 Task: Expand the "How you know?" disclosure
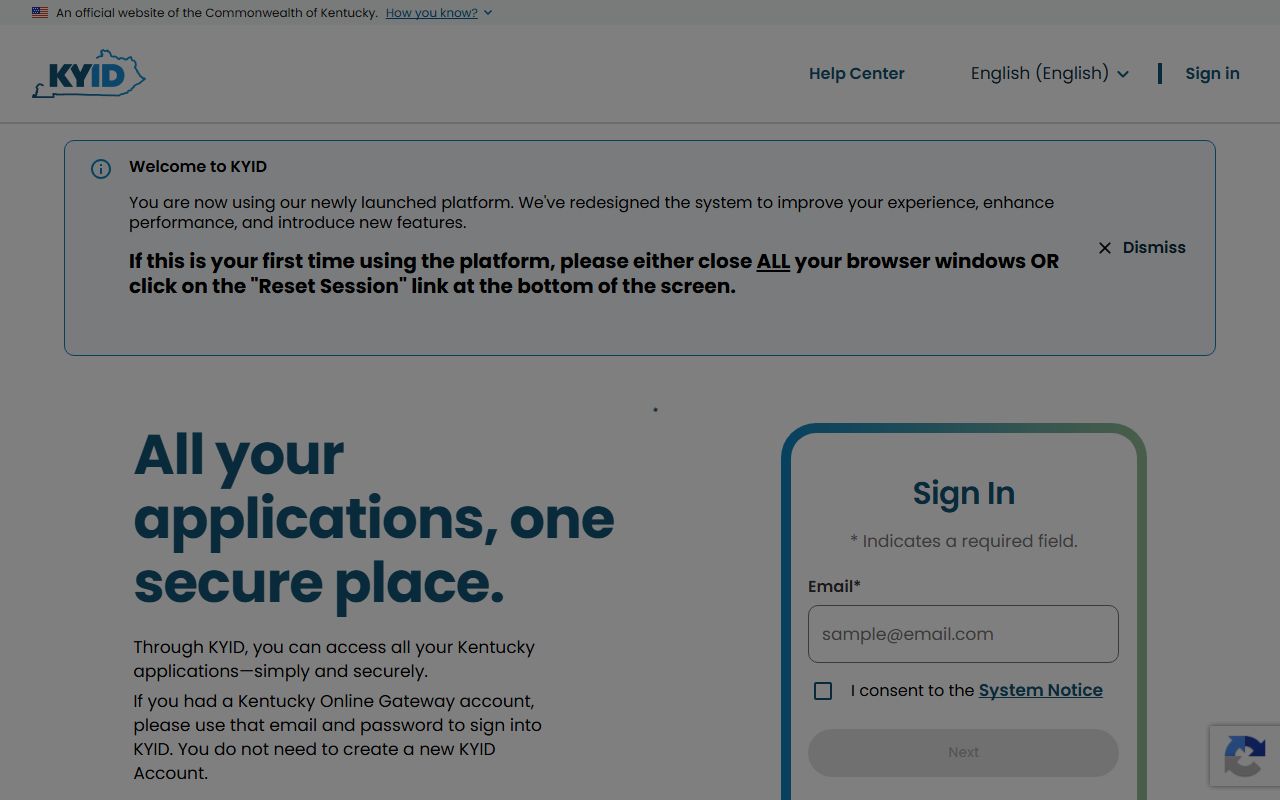click(x=439, y=13)
